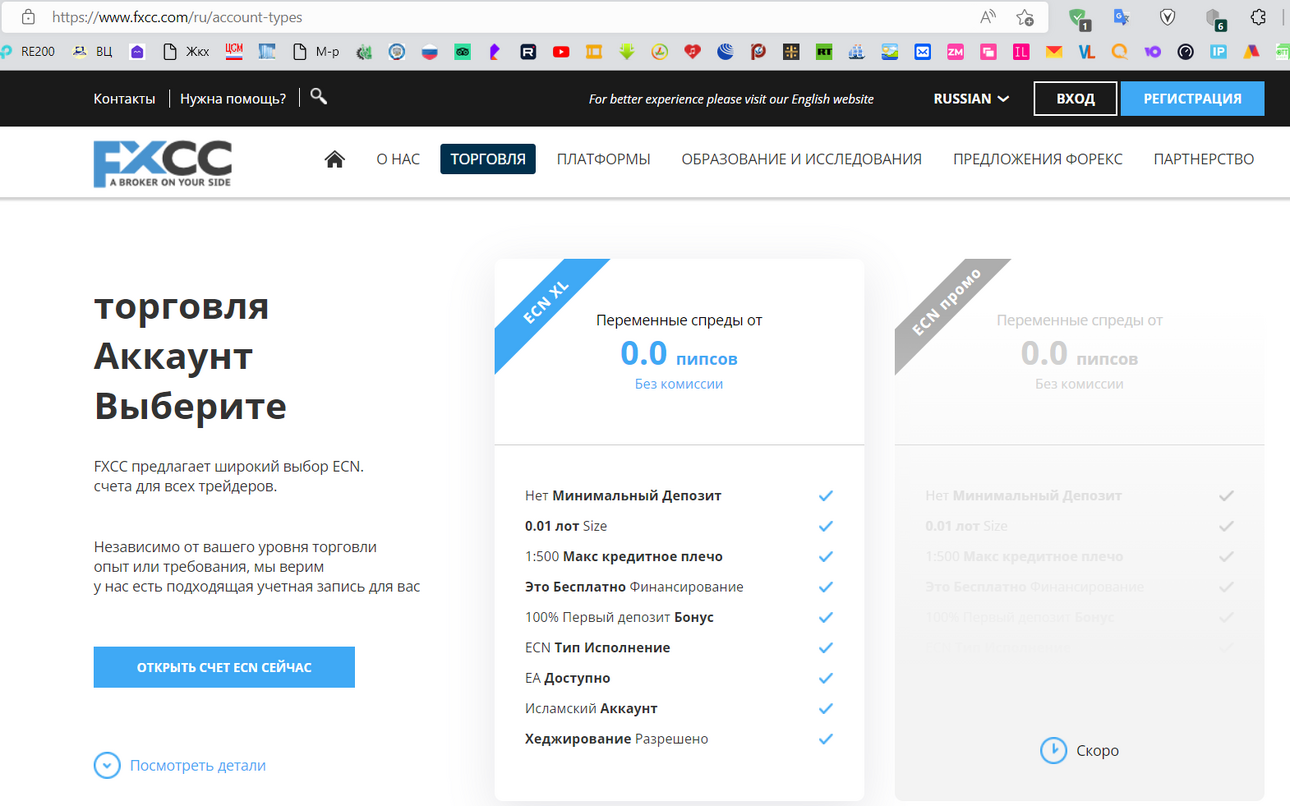Open ОБРАЗОВАНИЕ И ИССЛЕДОВАНИЯ menu
The image size is (1290, 806).
802,159
